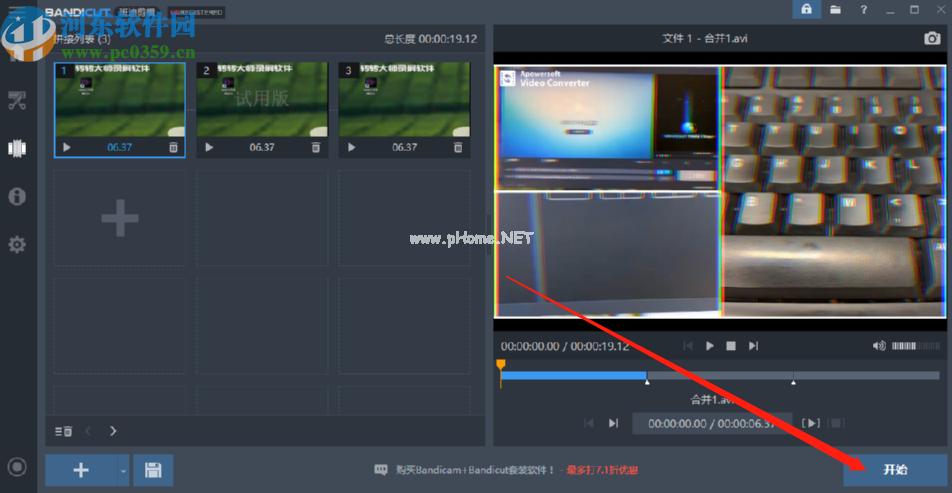This screenshot has height=493, width=952.
Task: Click the 开始 start button
Action: coord(895,470)
